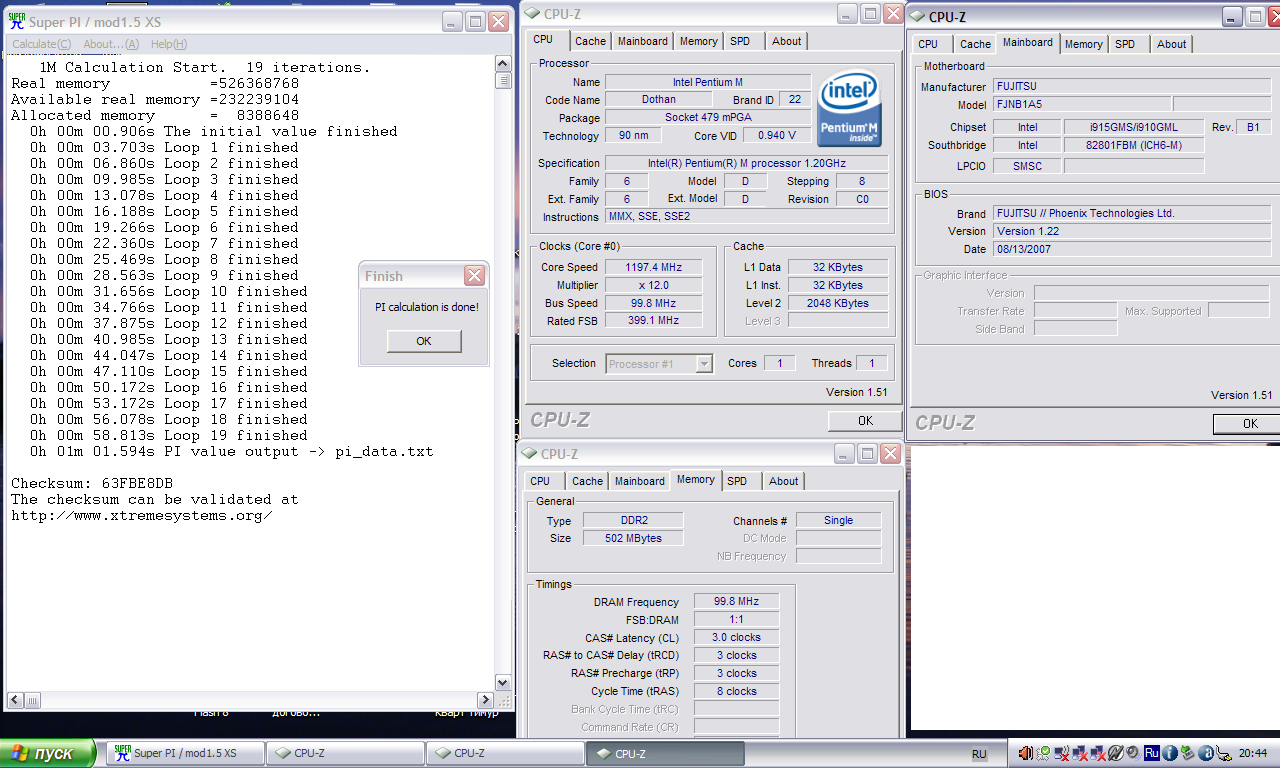Screen dimensions: 1280x768
Task: Select the Memory tab in Mainboard CPU-Z window
Action: pos(1083,44)
